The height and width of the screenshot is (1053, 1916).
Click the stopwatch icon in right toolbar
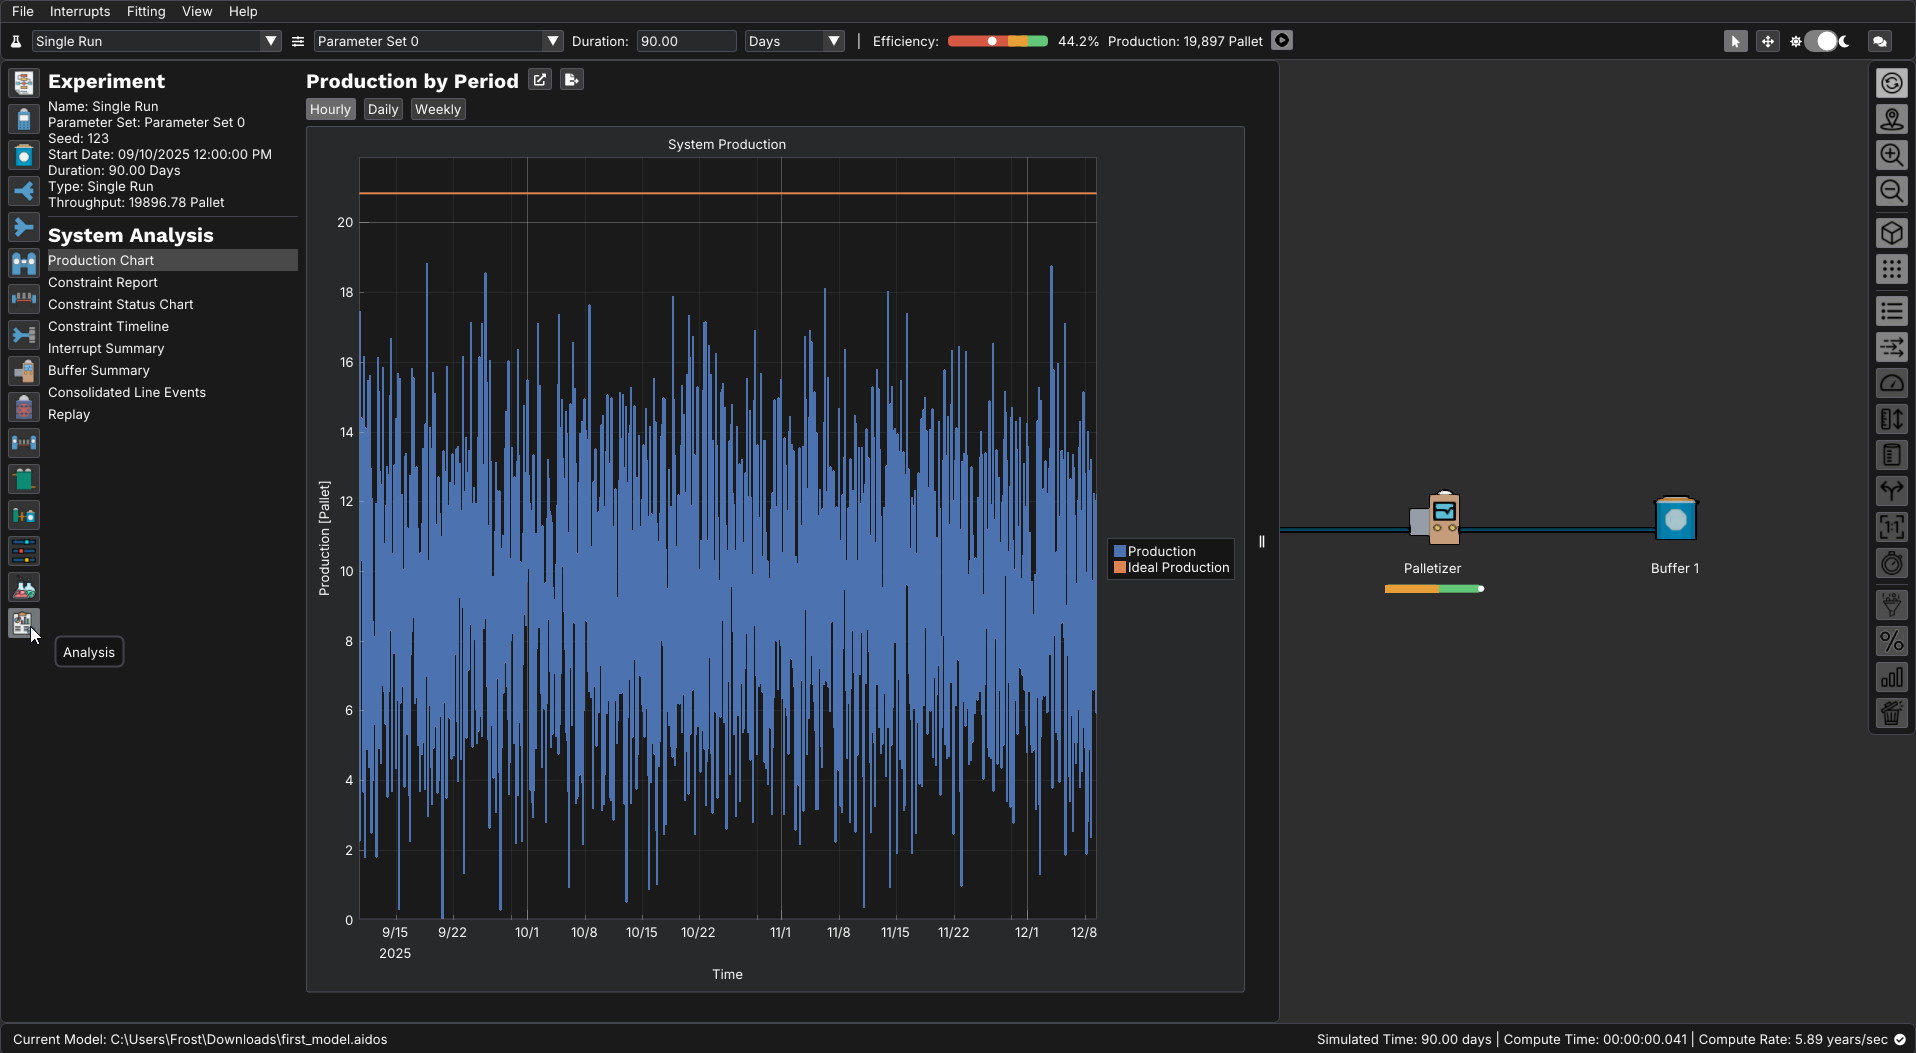pos(1891,564)
